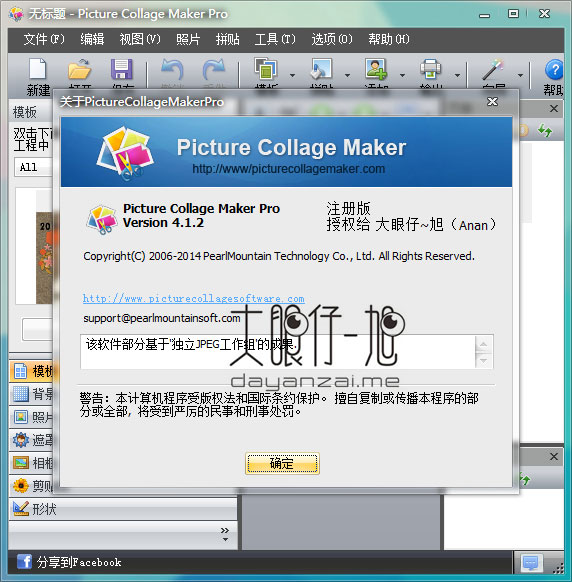Open the 文件(F) menu

[44, 39]
